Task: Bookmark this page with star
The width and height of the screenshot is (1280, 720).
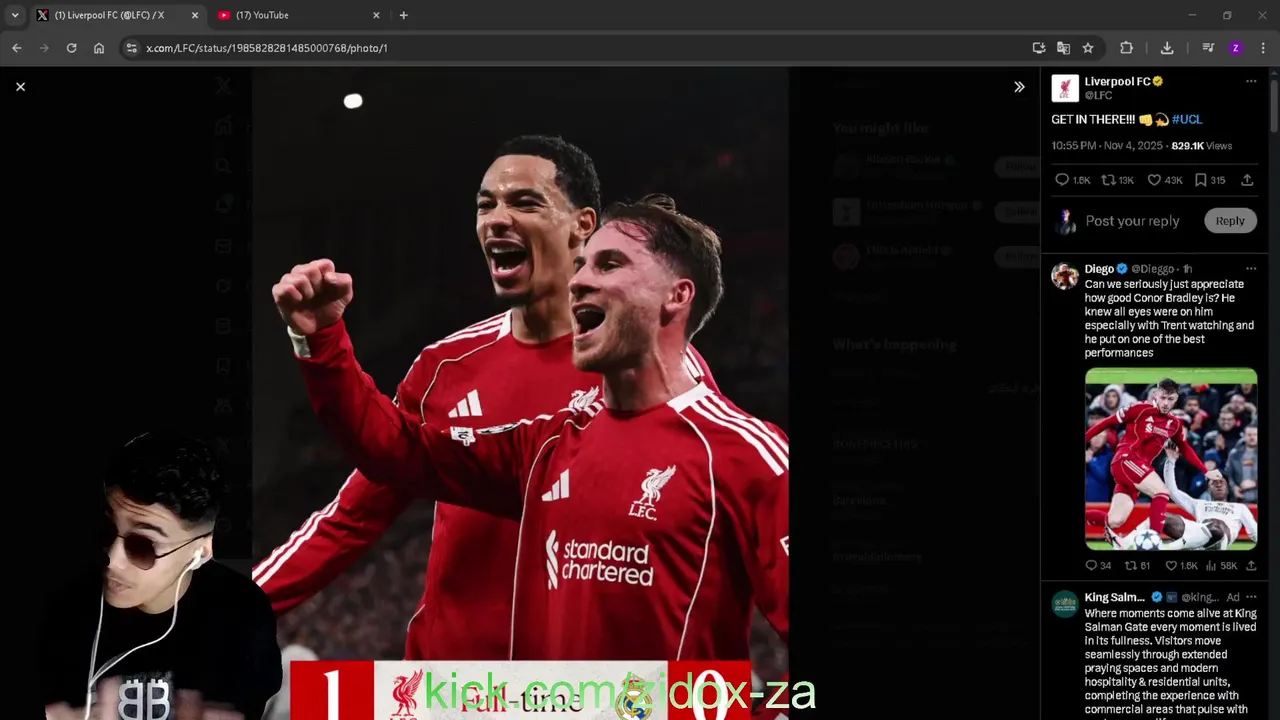Action: [1088, 48]
